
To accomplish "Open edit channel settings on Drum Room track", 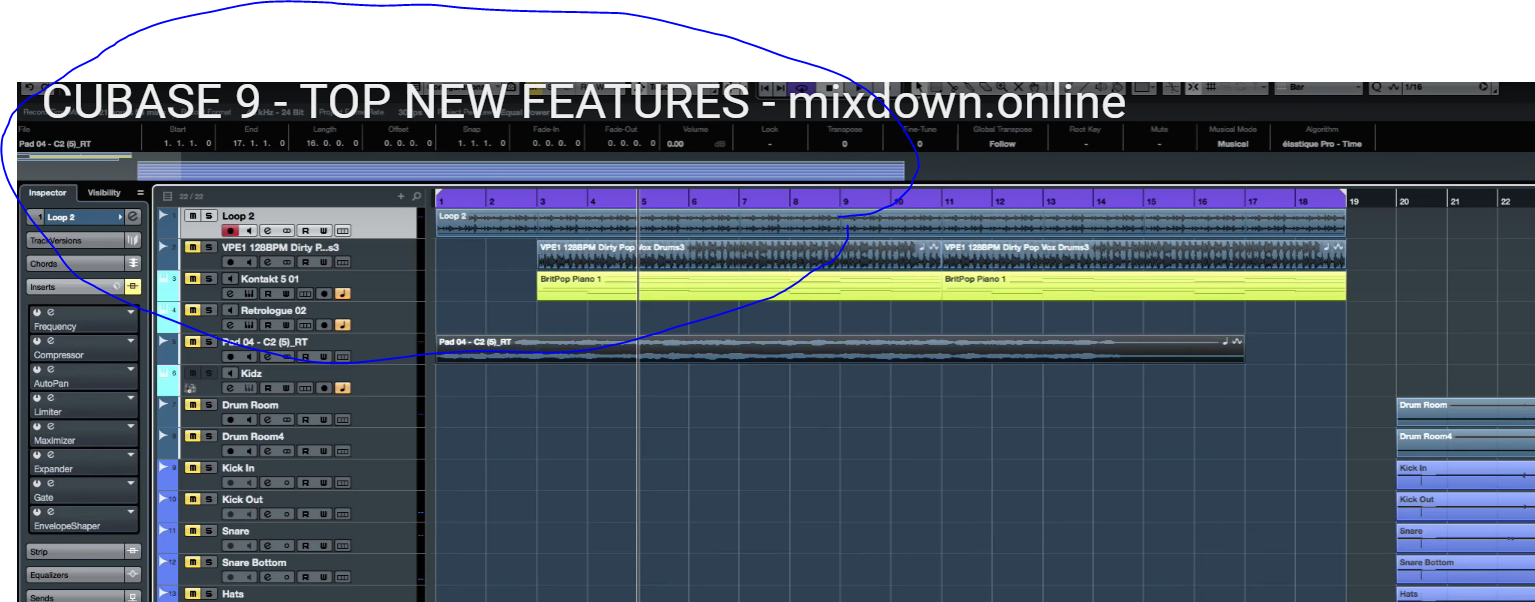I will pyautogui.click(x=268, y=420).
